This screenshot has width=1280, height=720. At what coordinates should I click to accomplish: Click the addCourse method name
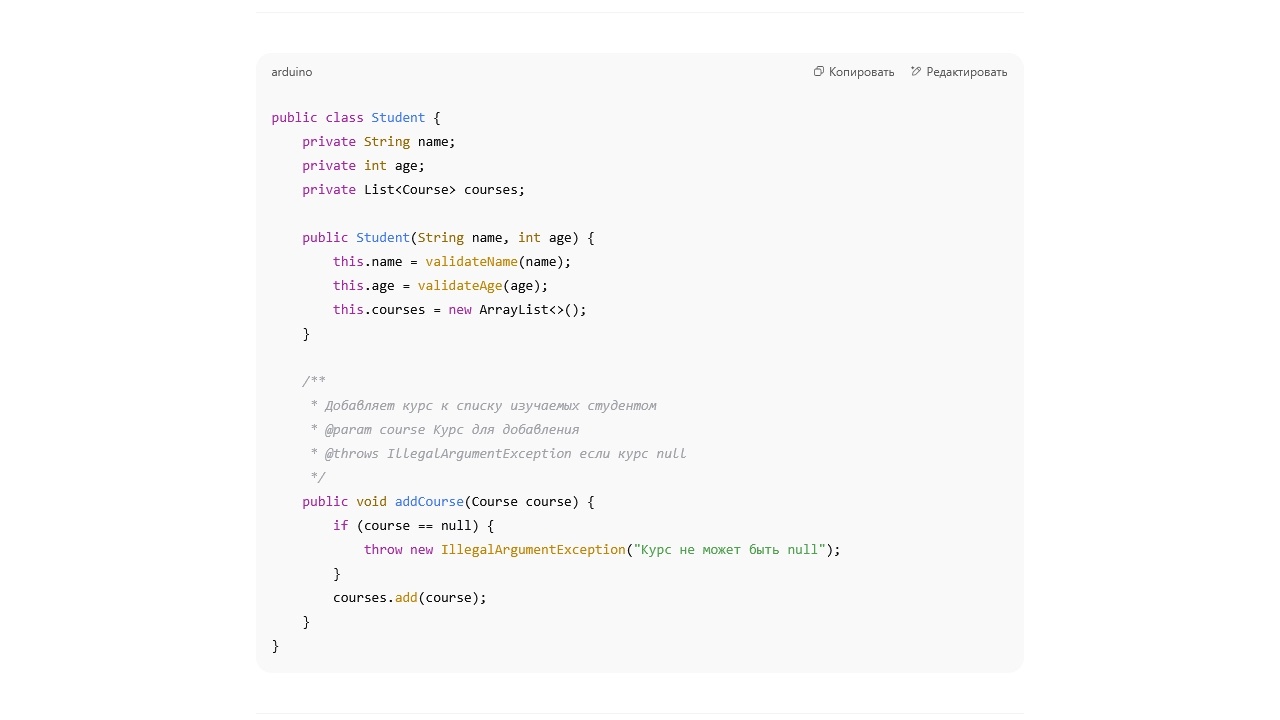click(x=429, y=501)
